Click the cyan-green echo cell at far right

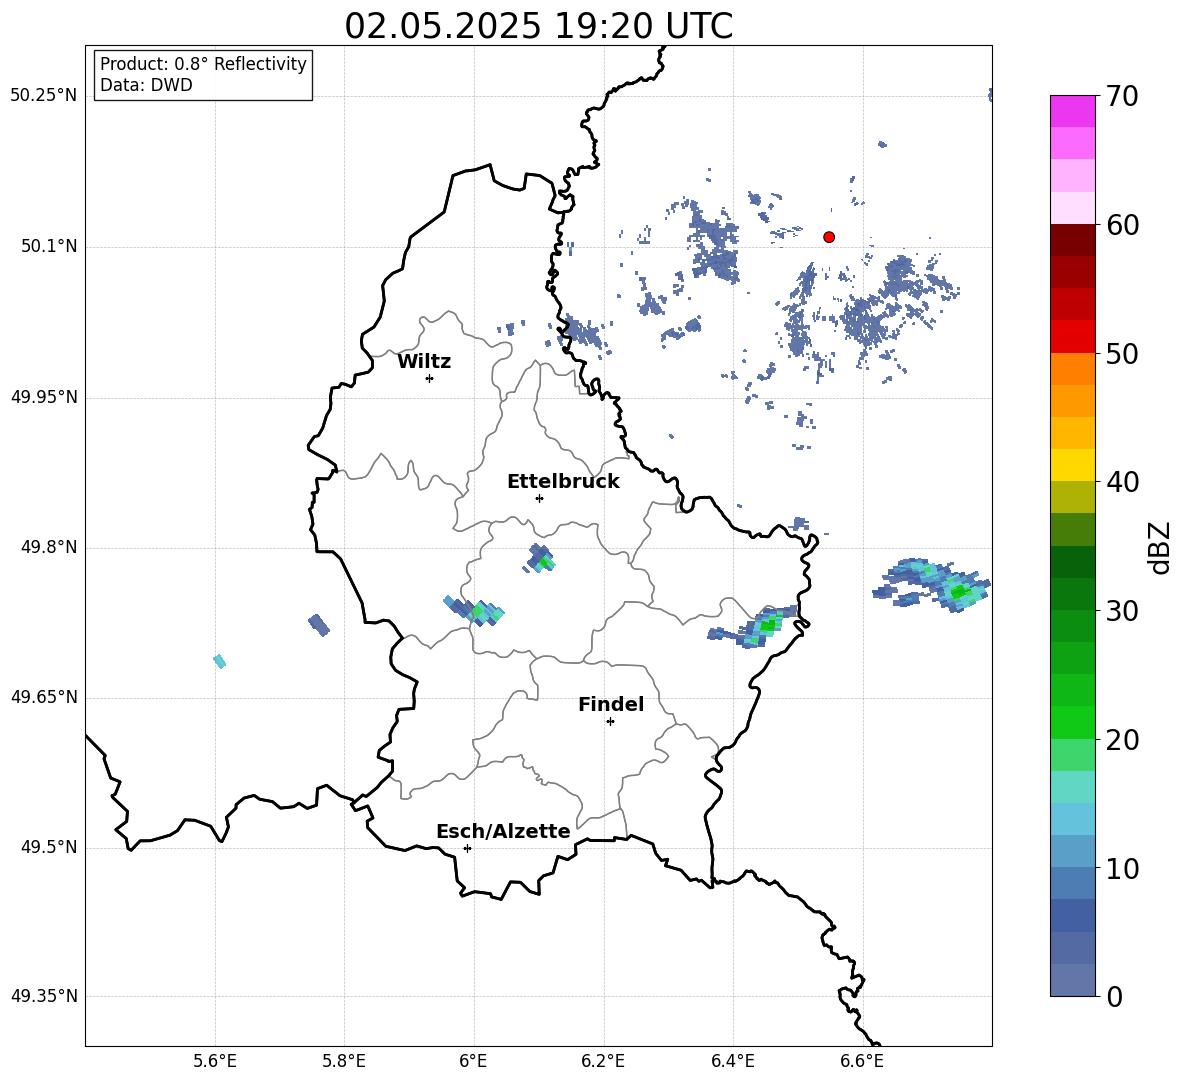tap(934, 584)
